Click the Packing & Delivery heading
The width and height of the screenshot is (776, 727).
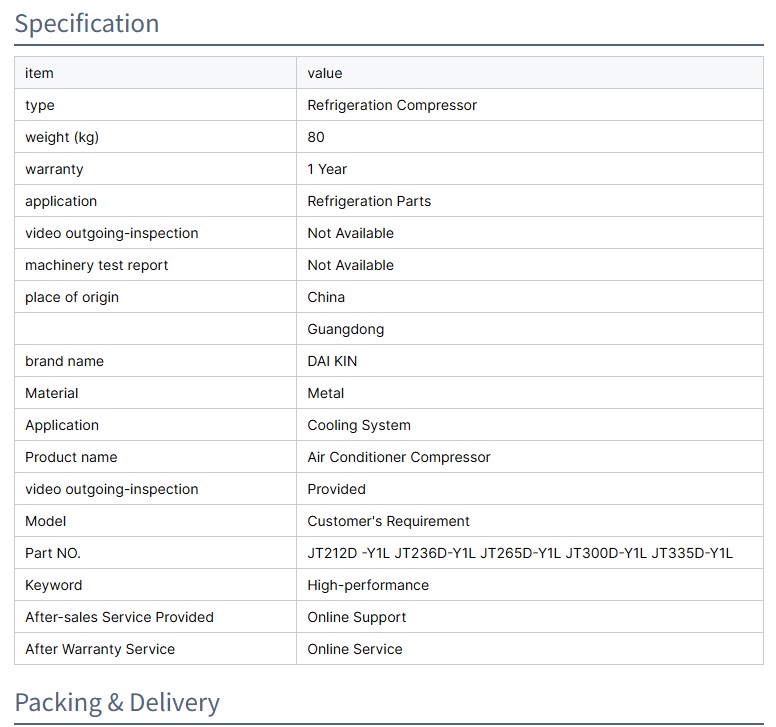[117, 702]
